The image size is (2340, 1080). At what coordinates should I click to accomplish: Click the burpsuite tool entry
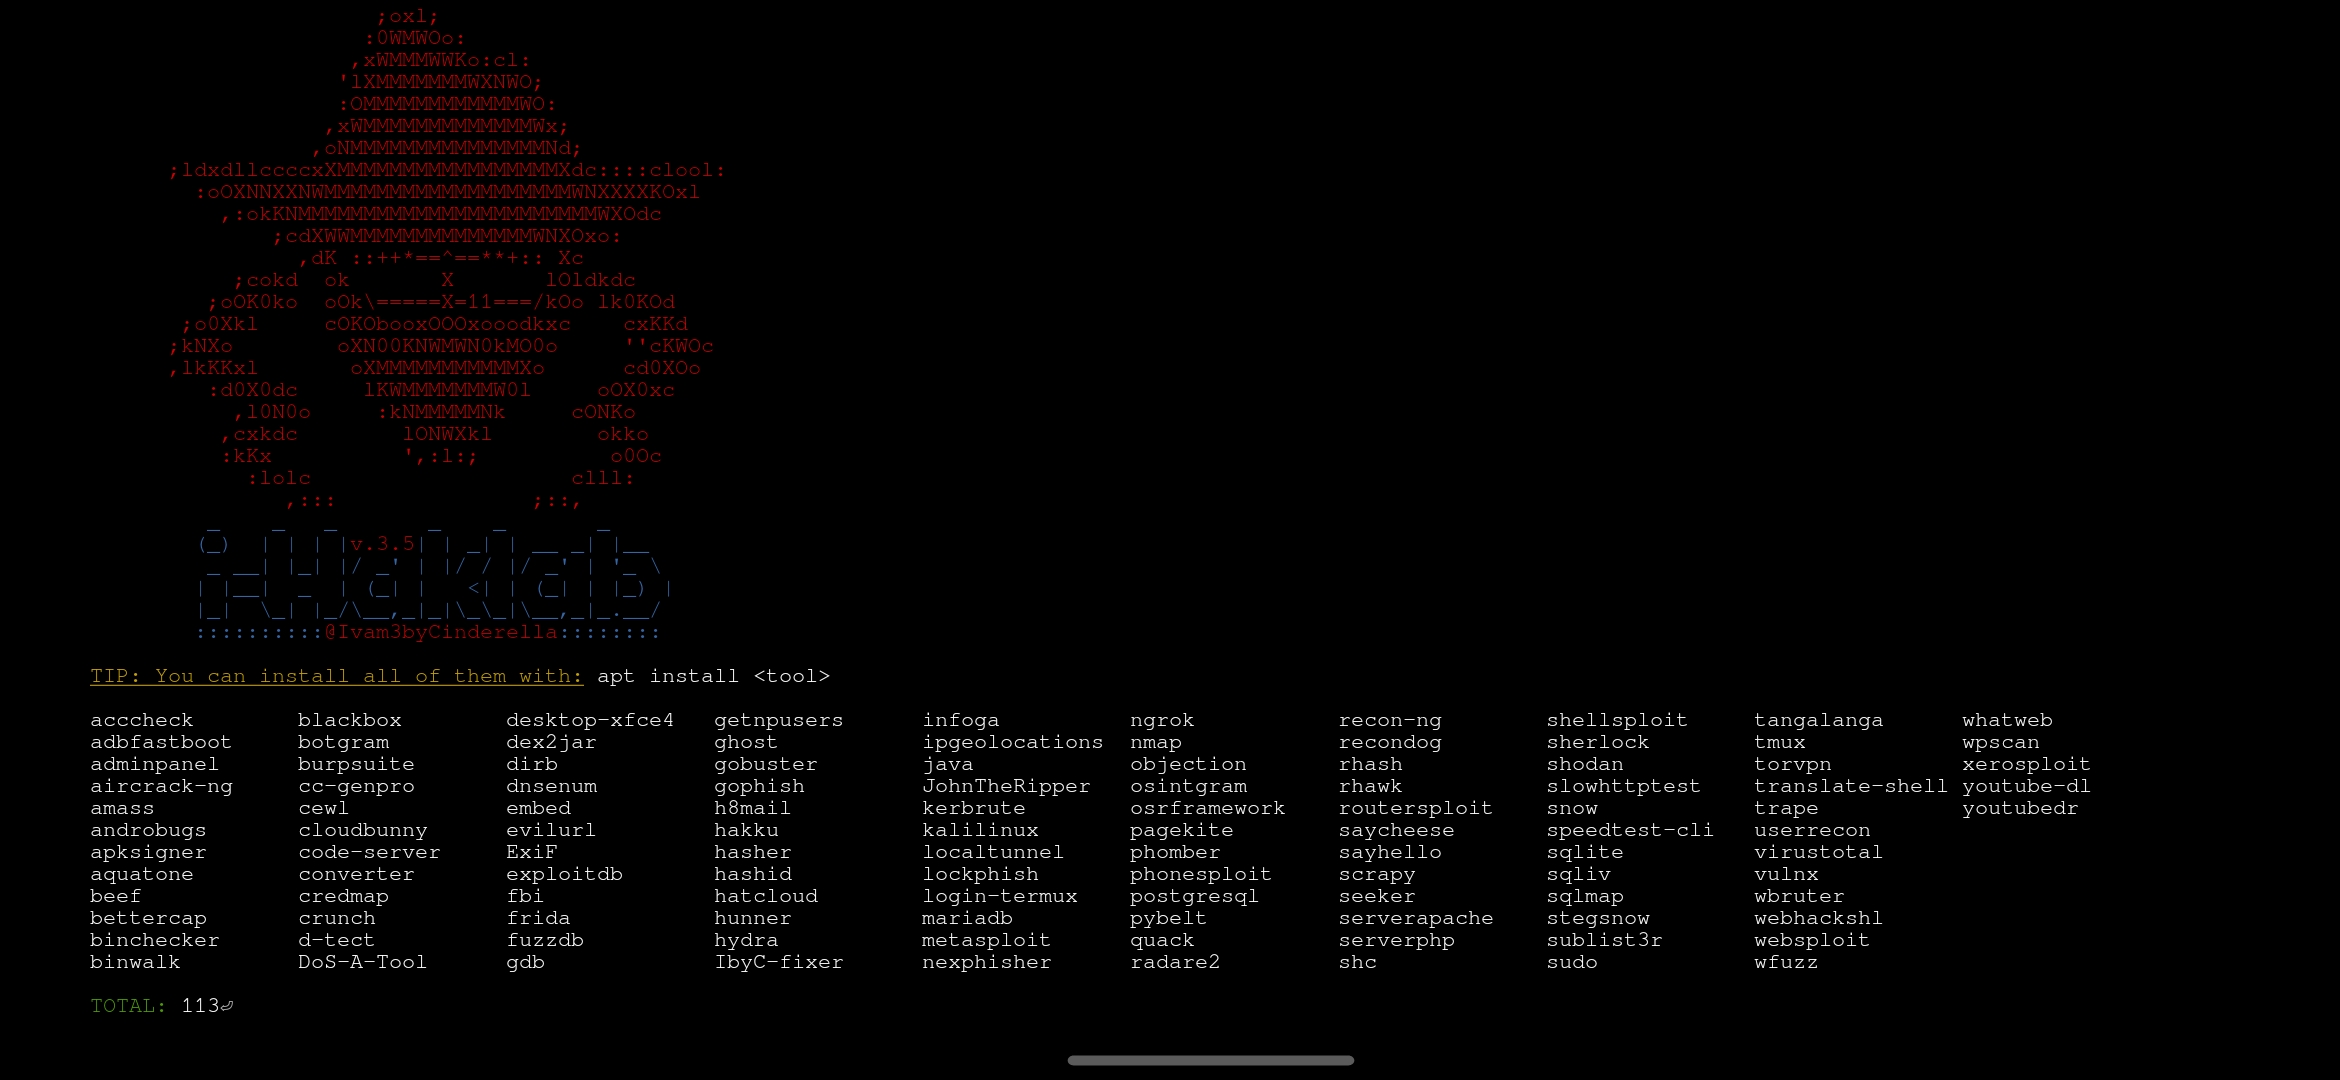tap(354, 764)
